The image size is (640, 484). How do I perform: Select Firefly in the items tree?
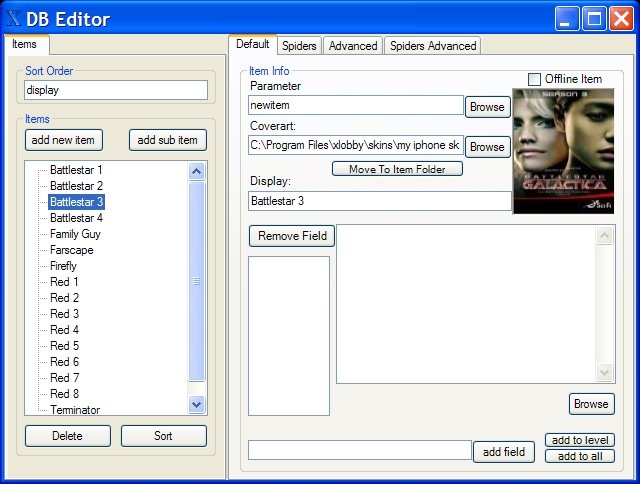(x=63, y=266)
